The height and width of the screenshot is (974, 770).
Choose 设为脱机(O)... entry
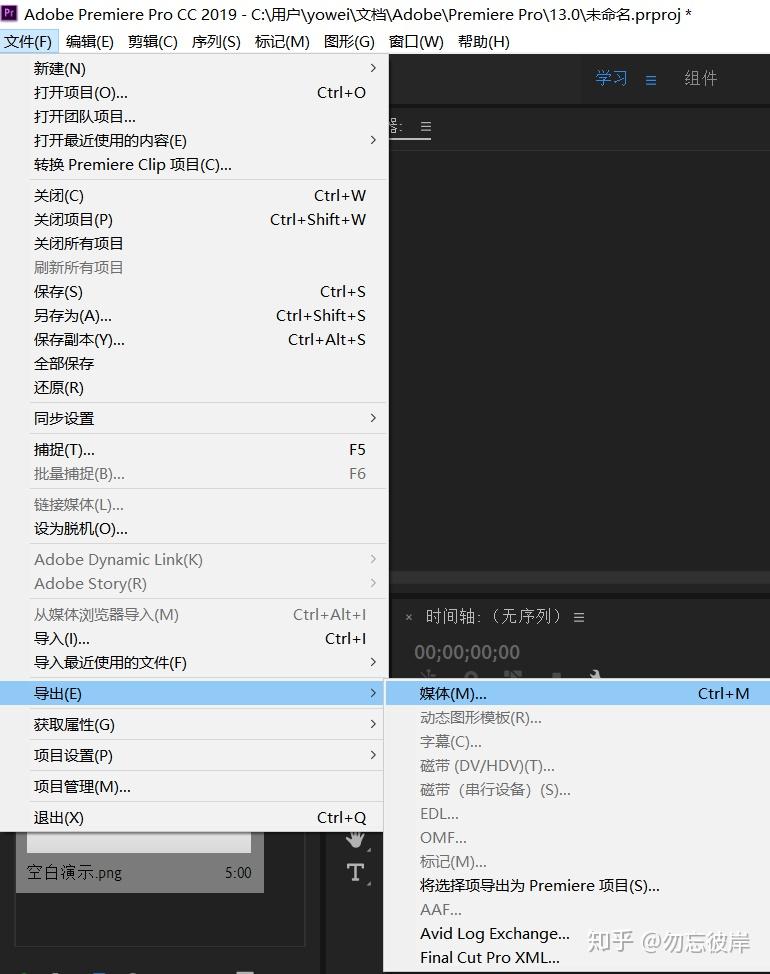[x=194, y=529]
